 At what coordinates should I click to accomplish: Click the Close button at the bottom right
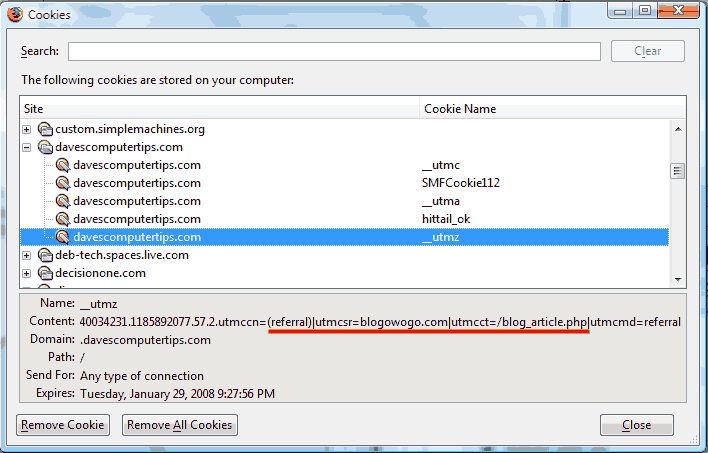pyautogui.click(x=637, y=425)
